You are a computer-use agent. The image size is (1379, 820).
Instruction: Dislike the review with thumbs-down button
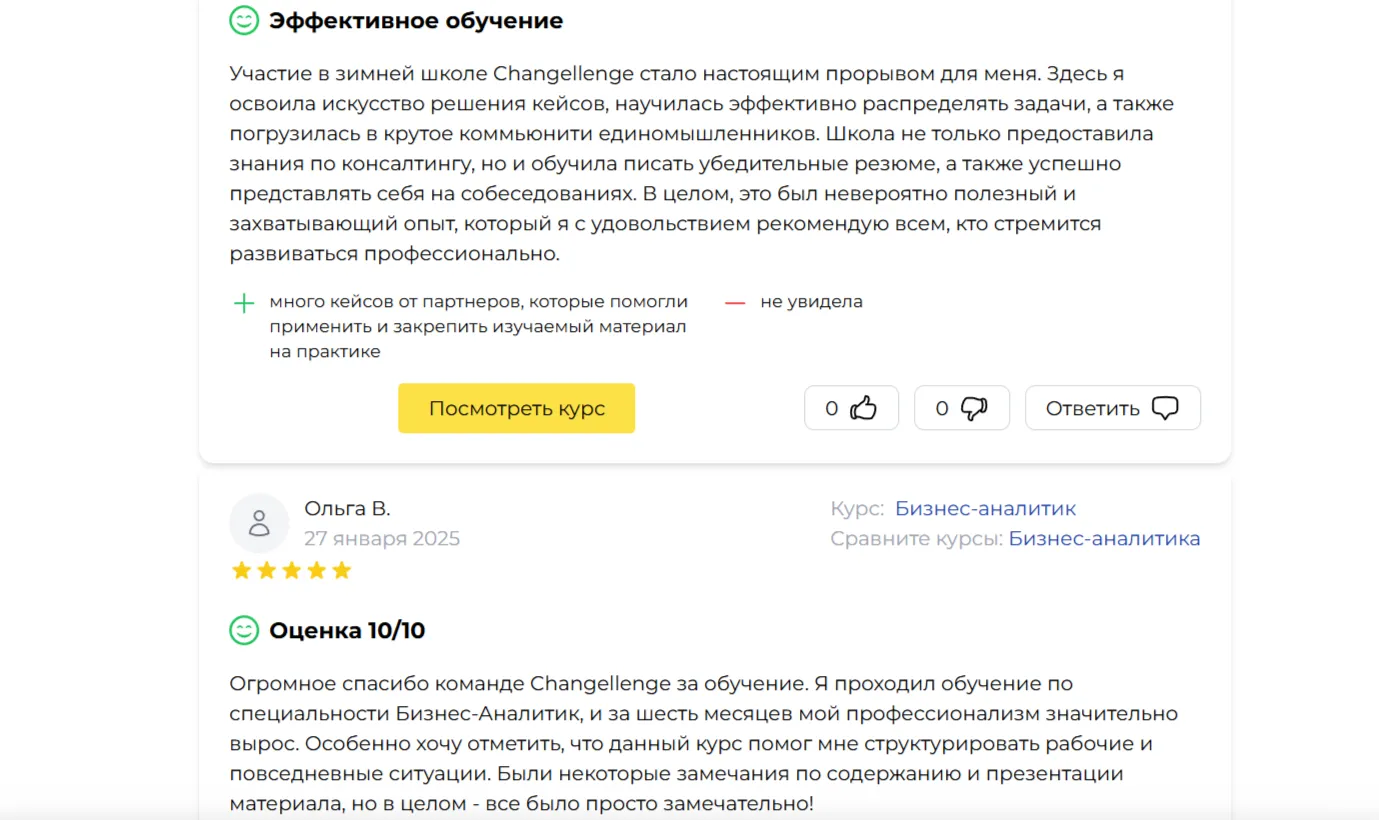962,408
